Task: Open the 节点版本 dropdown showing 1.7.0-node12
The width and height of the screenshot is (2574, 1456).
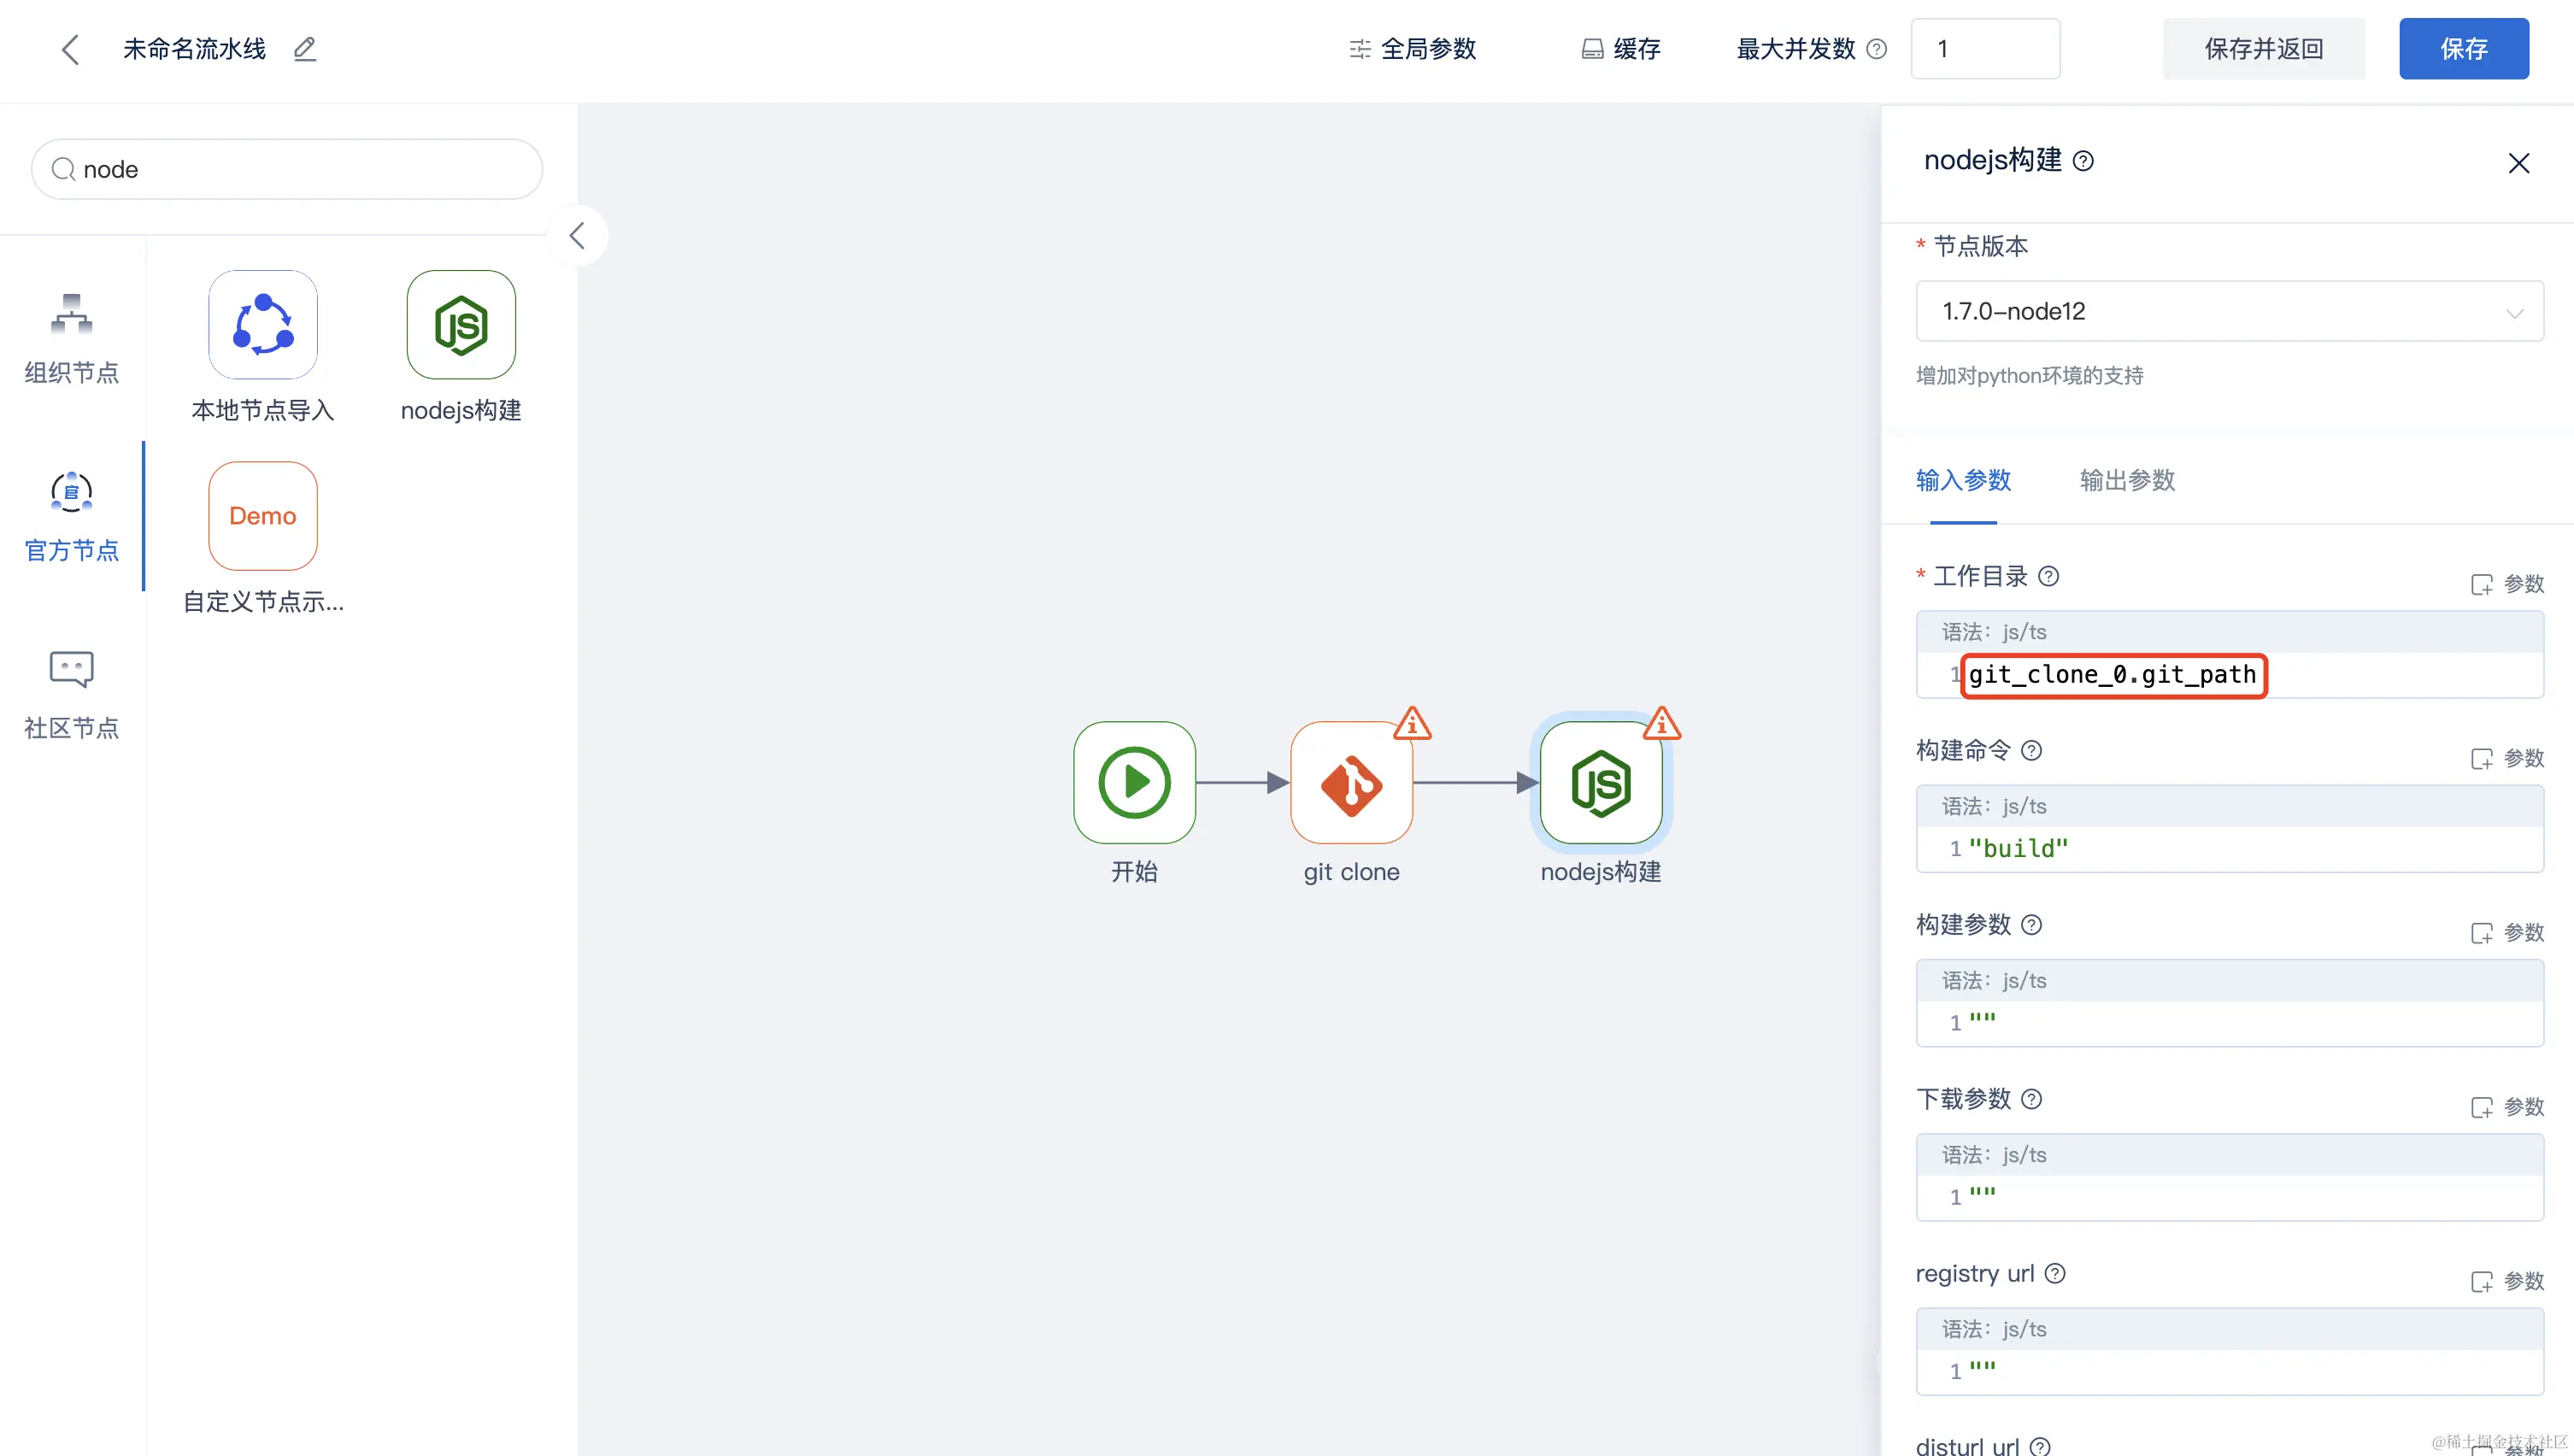Action: tap(2229, 312)
